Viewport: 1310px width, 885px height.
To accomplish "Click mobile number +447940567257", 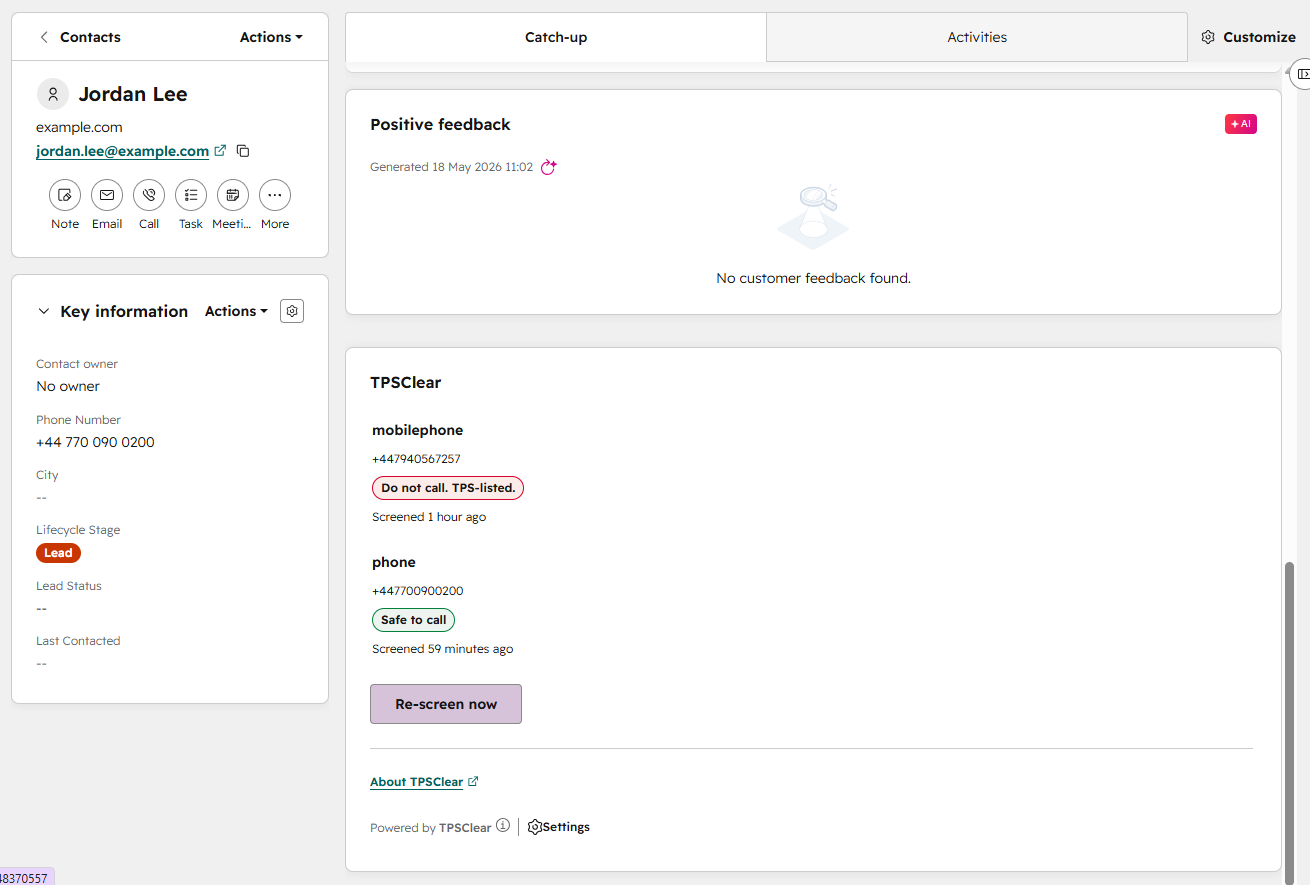I will point(416,459).
